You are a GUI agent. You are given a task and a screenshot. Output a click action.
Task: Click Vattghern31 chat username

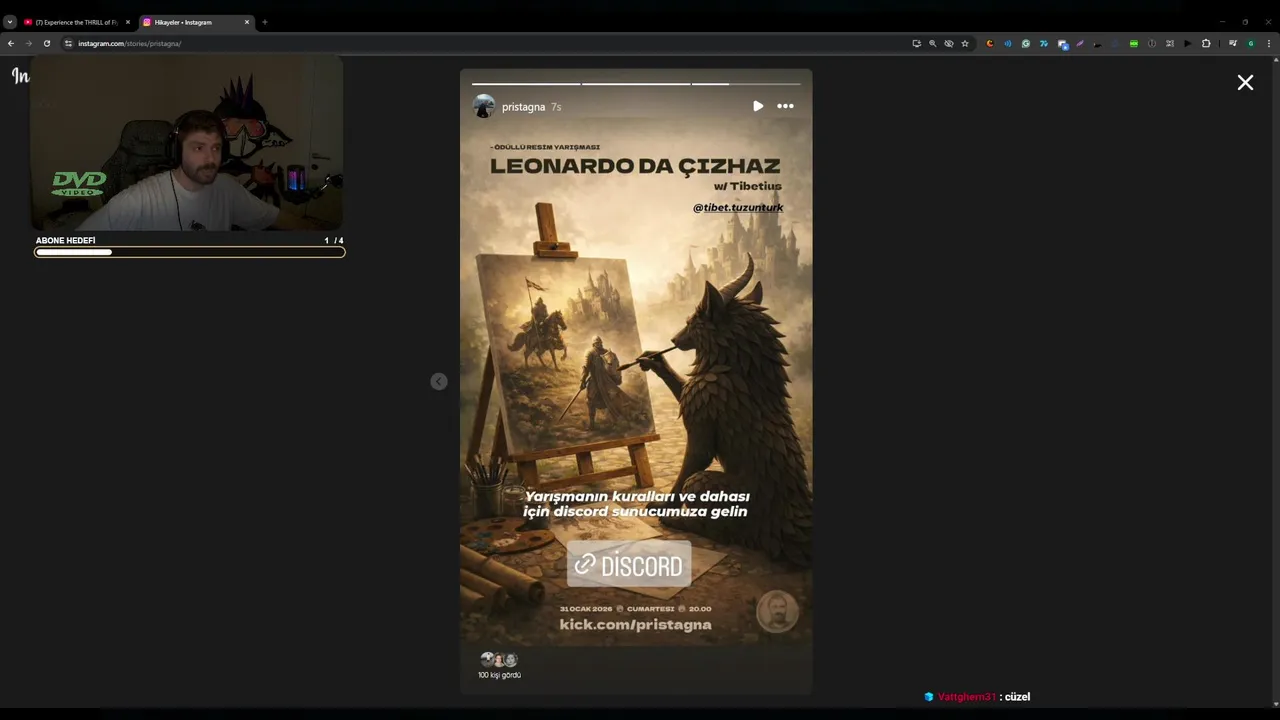point(967,697)
